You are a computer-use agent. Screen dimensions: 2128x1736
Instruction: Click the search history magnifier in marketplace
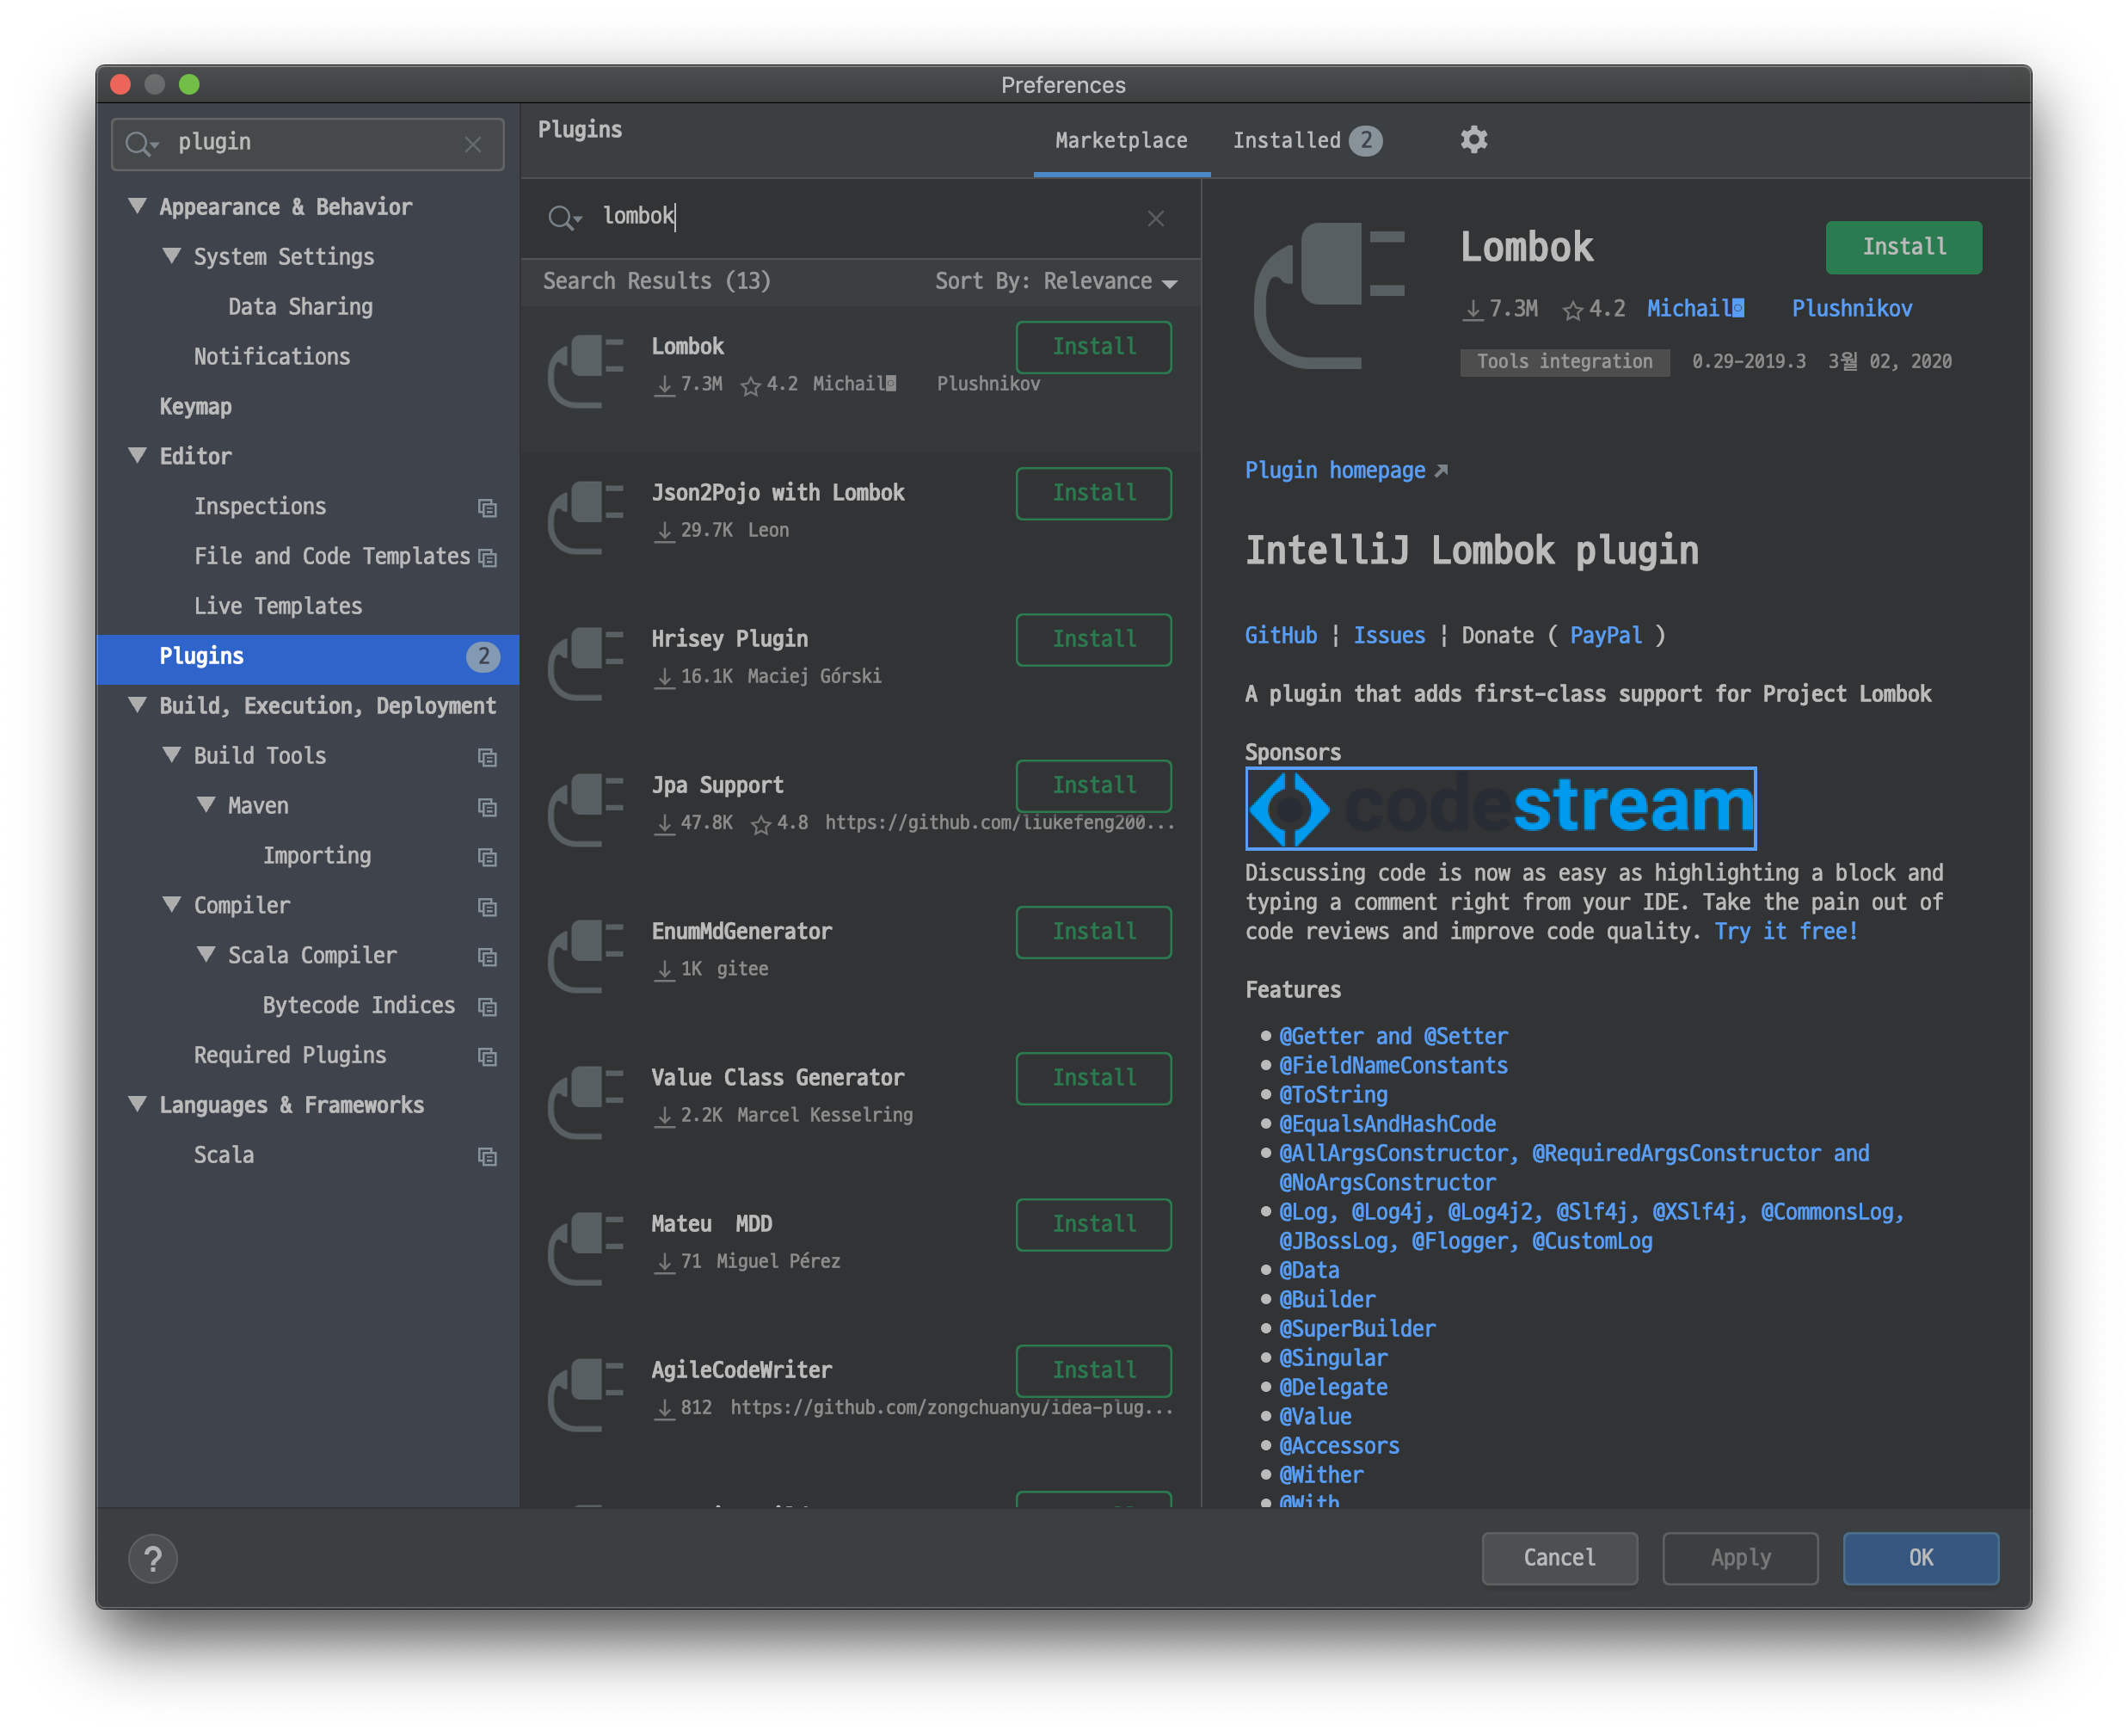pyautogui.click(x=563, y=217)
